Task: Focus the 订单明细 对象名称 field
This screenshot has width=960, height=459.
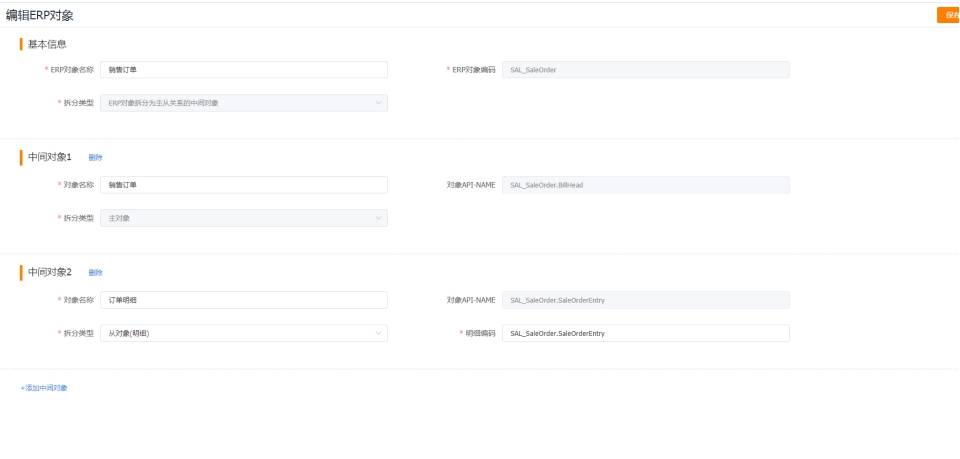Action: pos(244,300)
